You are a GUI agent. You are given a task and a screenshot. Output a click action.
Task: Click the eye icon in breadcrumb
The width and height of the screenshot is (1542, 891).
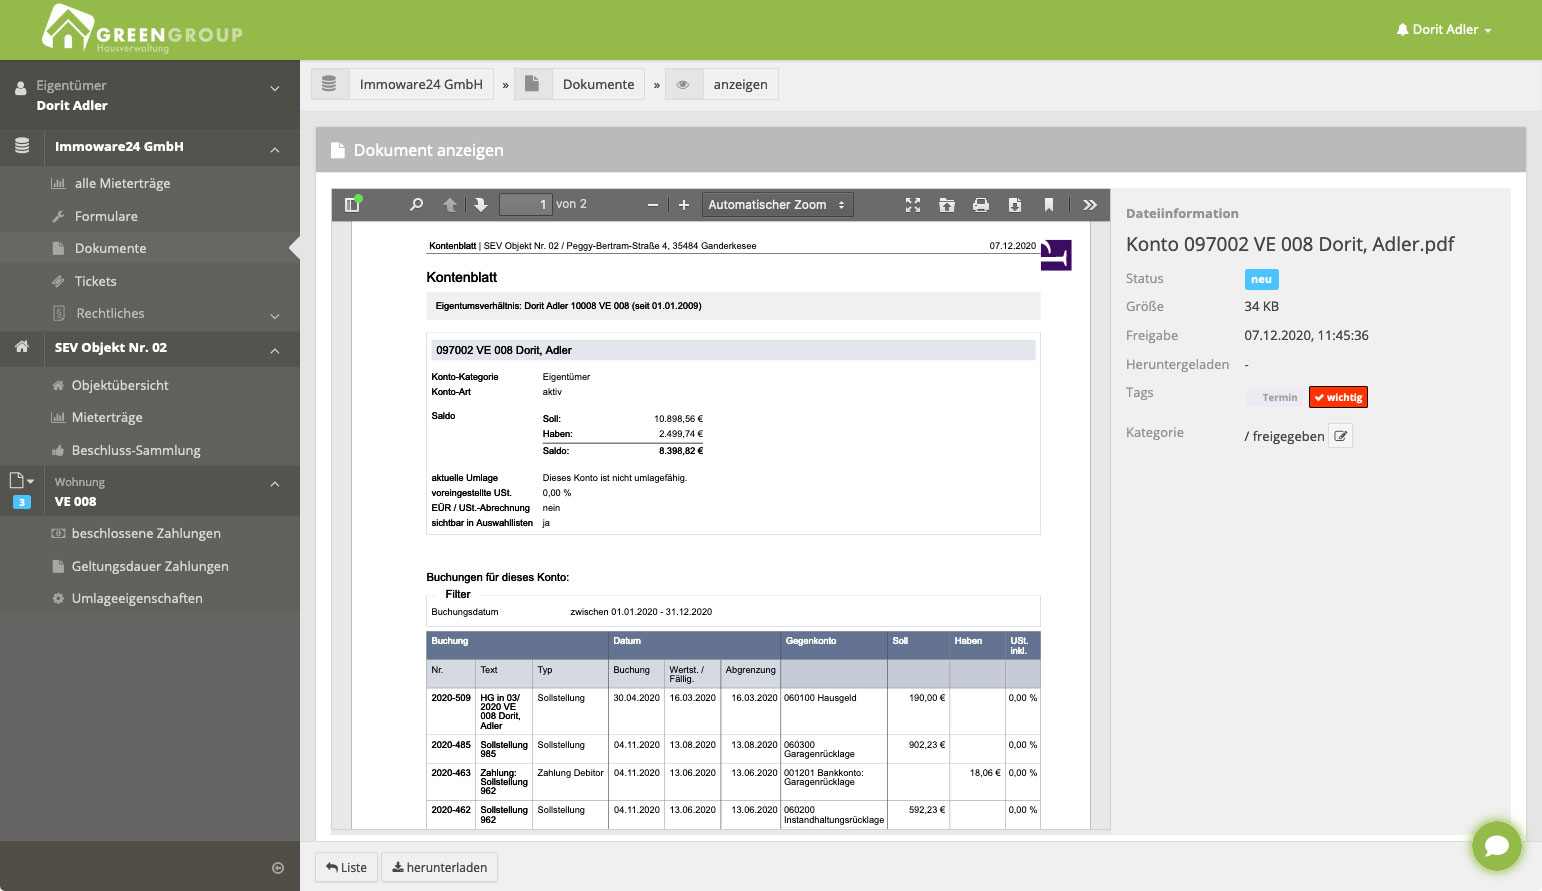(x=684, y=84)
